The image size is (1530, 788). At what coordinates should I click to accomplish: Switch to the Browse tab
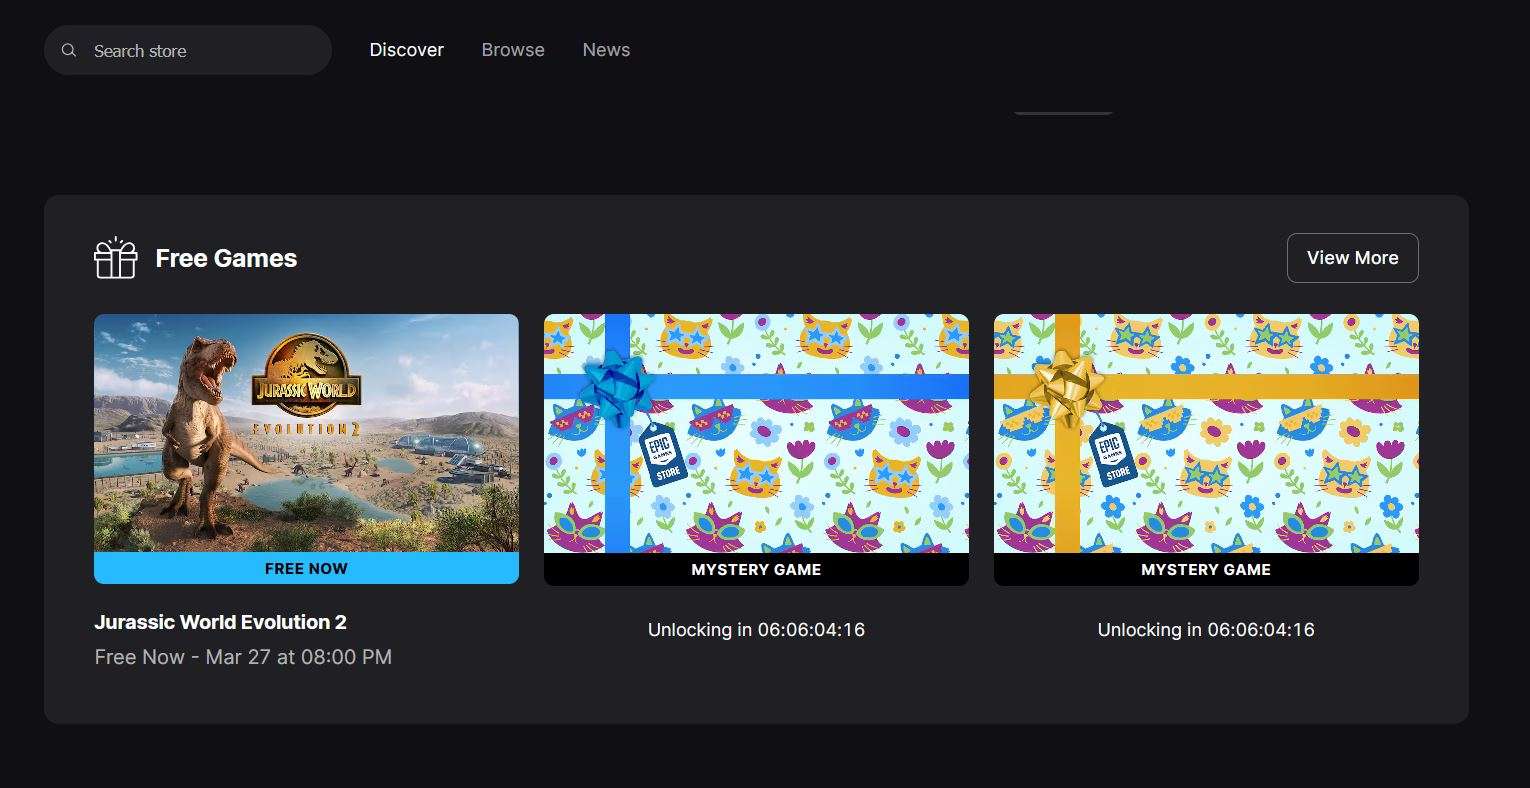point(513,50)
